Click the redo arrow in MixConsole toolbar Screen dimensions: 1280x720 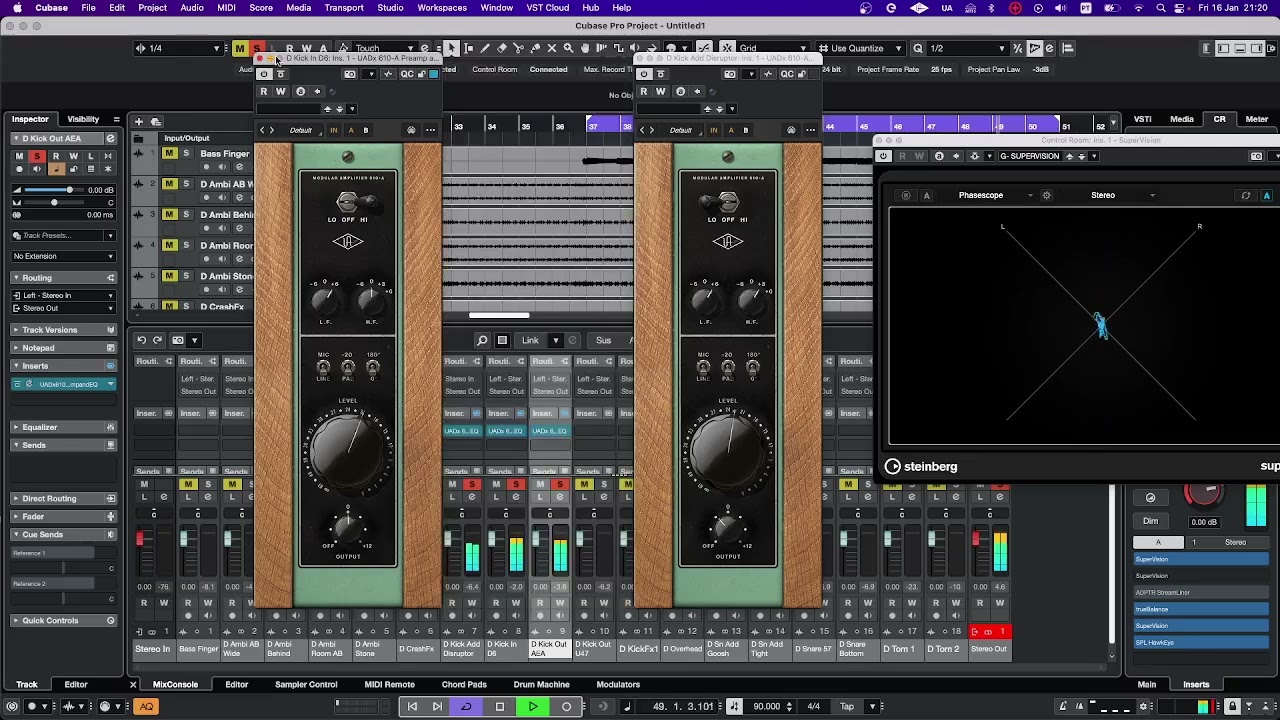pyautogui.click(x=159, y=340)
